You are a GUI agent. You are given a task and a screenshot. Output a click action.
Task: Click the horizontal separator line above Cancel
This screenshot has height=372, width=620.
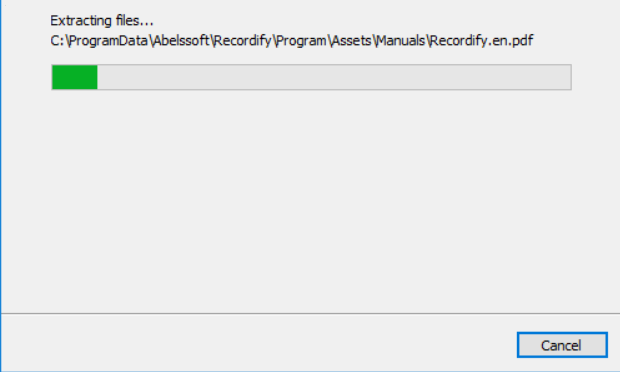coord(310,313)
